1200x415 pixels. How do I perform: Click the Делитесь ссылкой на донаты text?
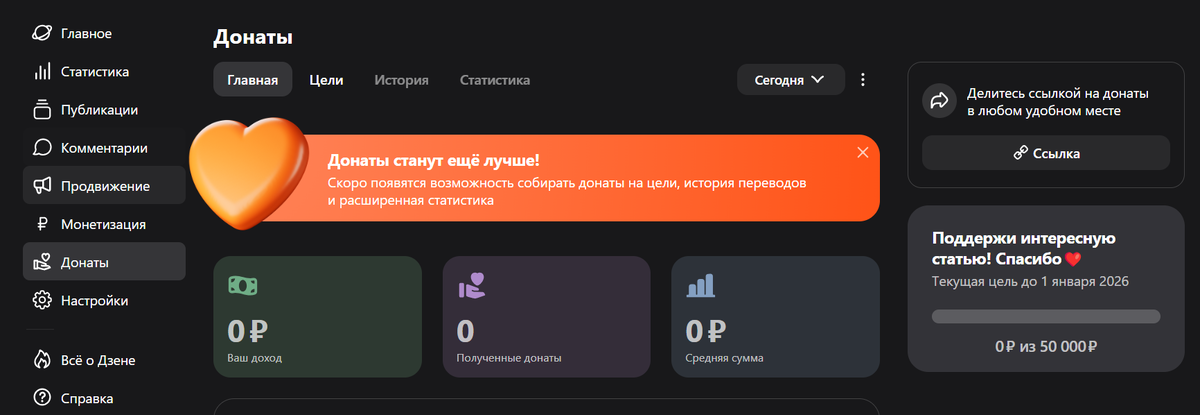pyautogui.click(x=1058, y=102)
